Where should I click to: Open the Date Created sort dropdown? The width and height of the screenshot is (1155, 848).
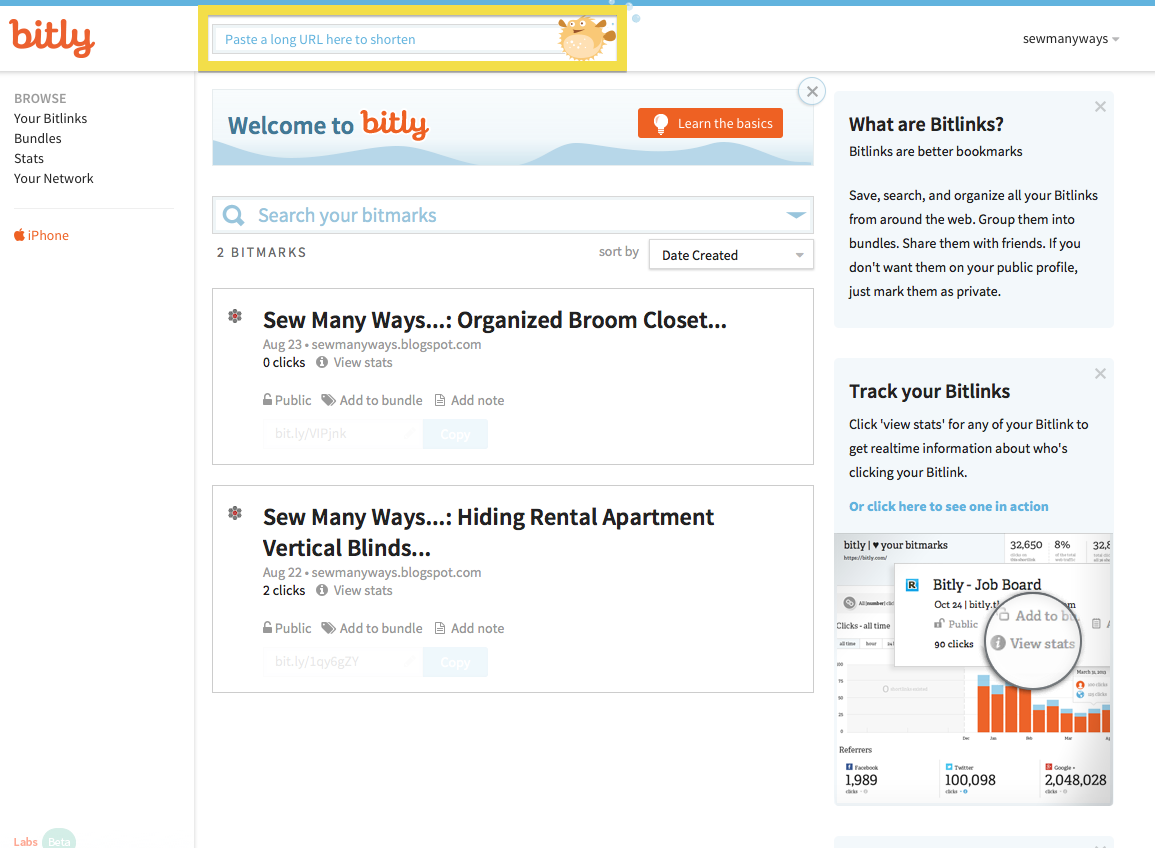tap(731, 255)
